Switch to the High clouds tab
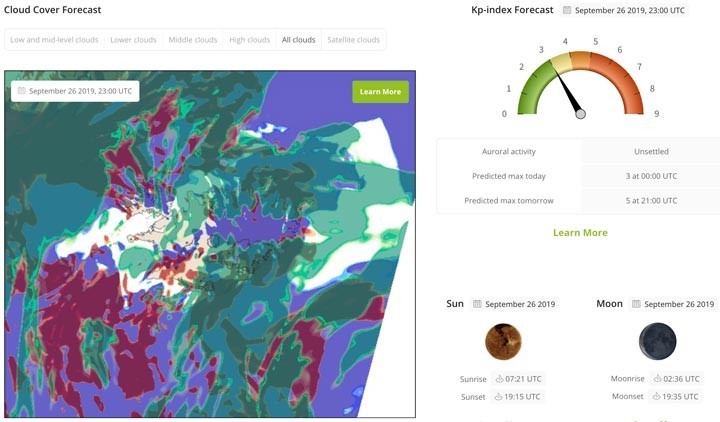Screen dimensions: 720x422 click(x=249, y=40)
